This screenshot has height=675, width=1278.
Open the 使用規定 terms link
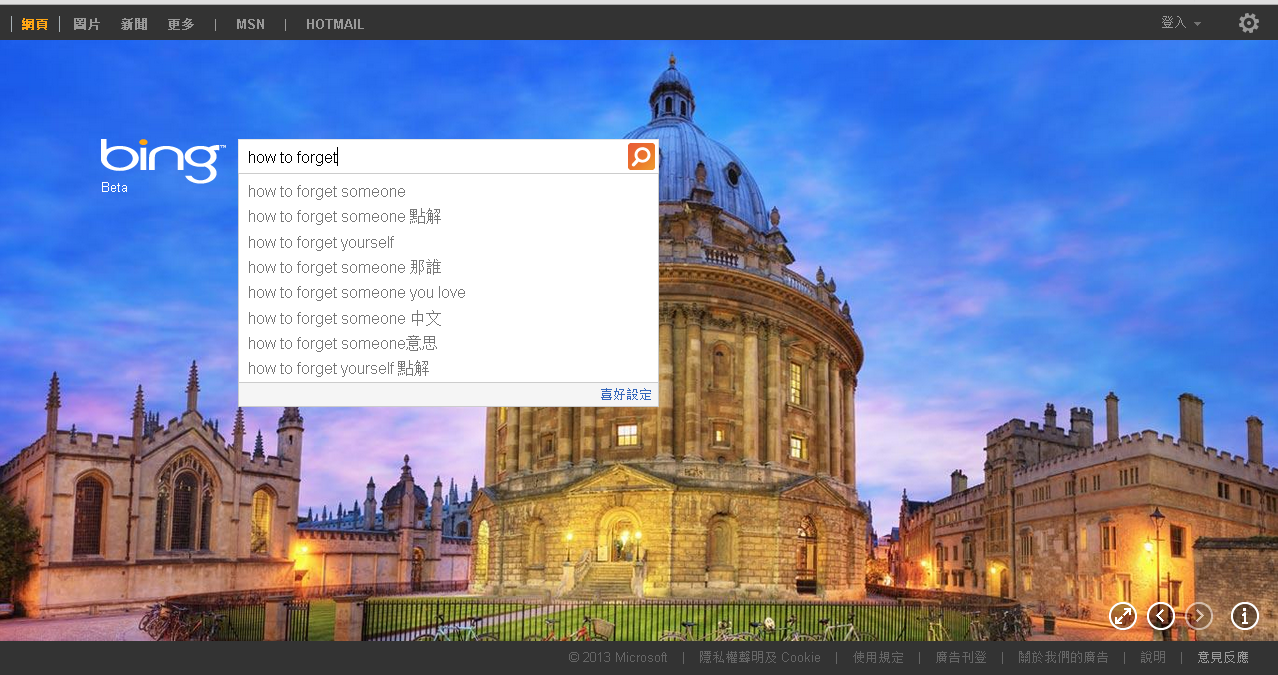pyautogui.click(x=878, y=657)
